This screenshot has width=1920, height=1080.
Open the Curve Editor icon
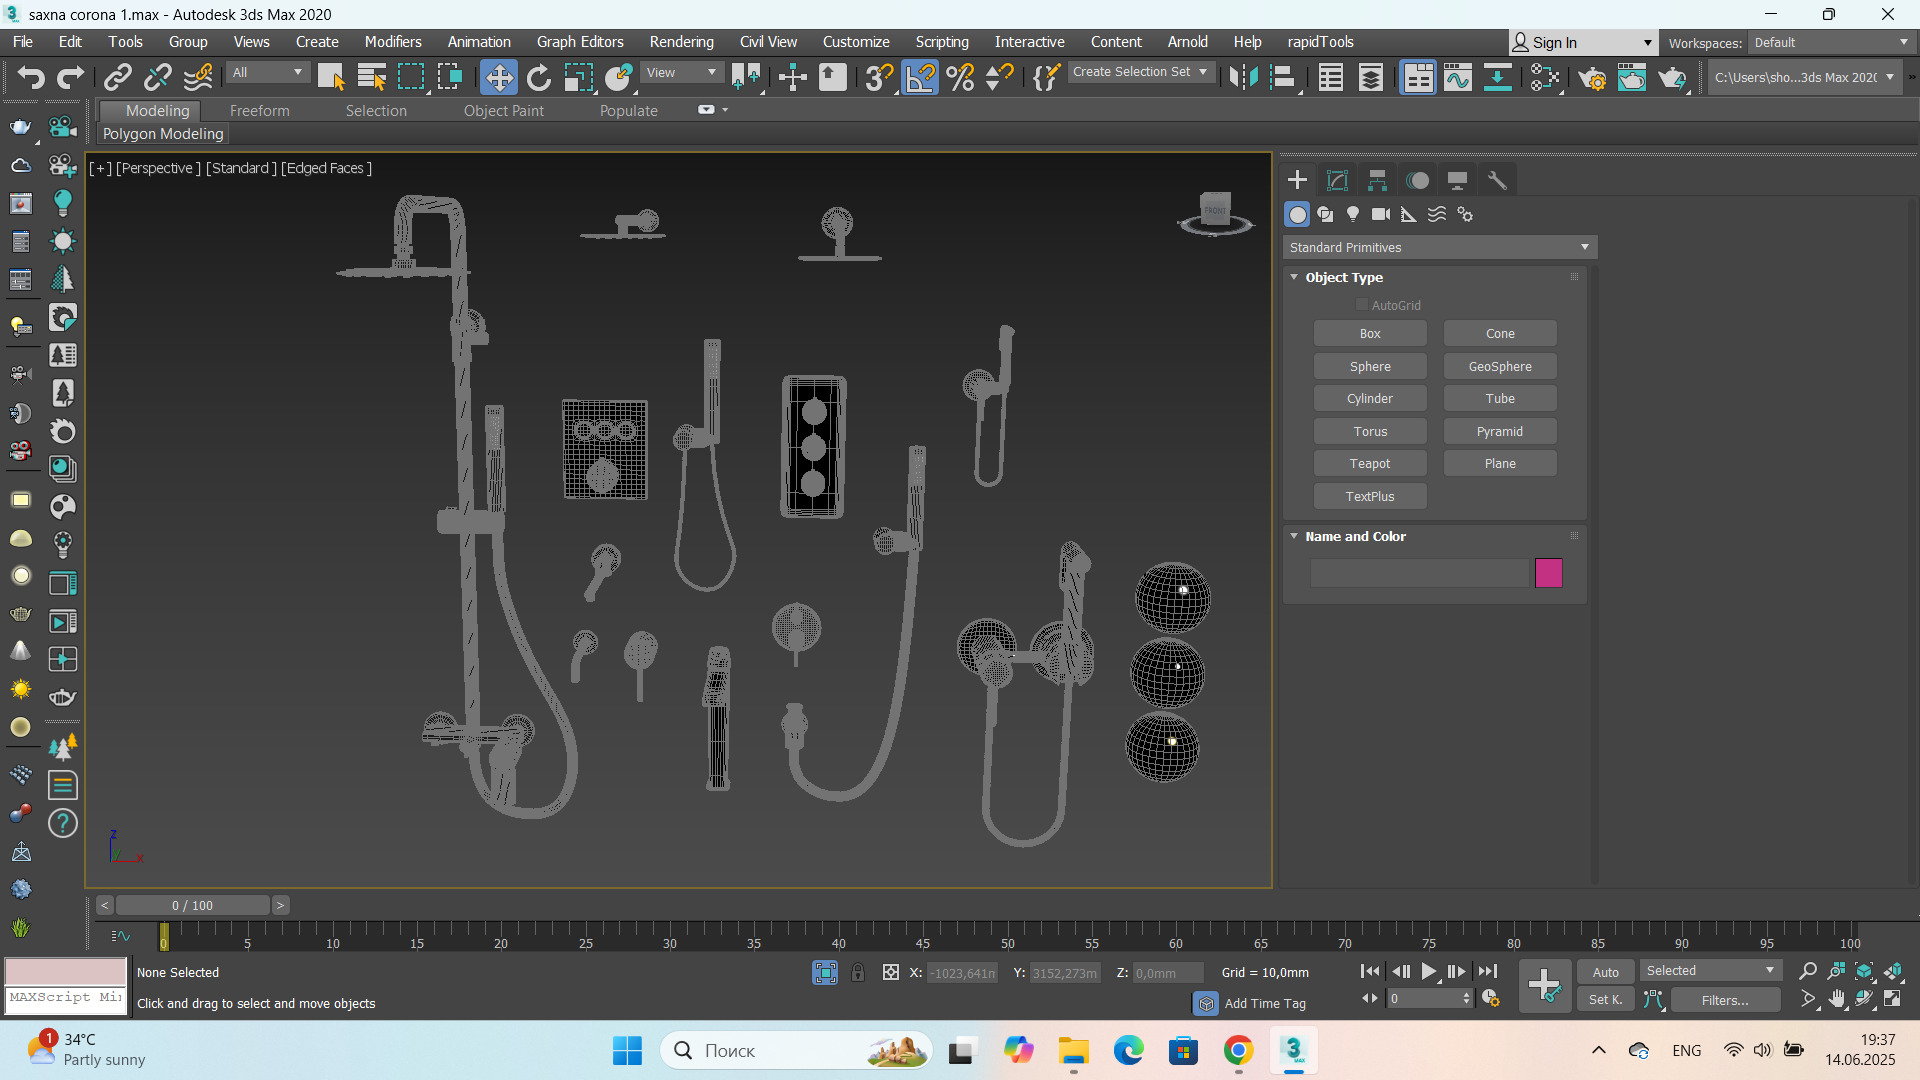(1458, 77)
